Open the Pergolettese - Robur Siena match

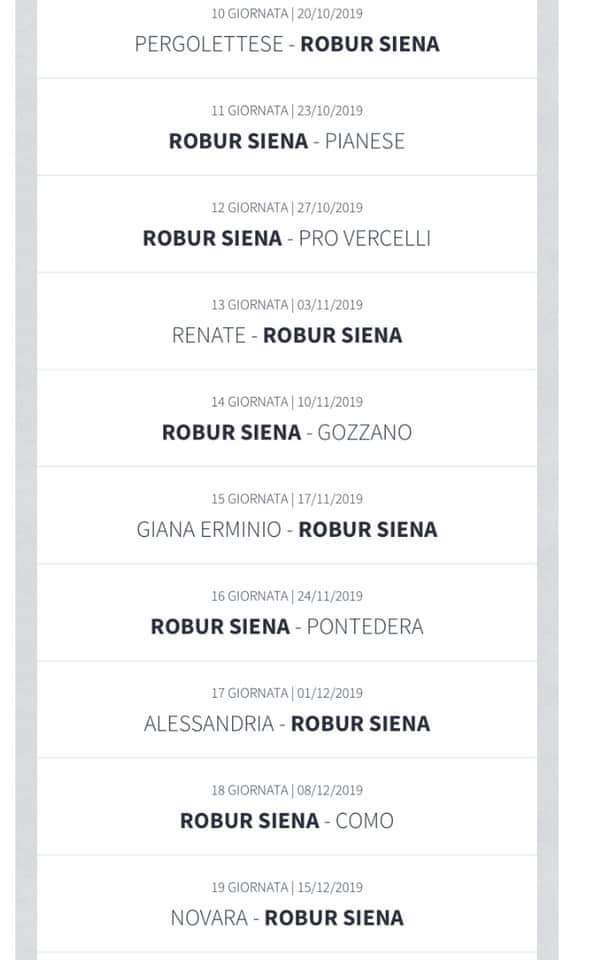point(287,44)
